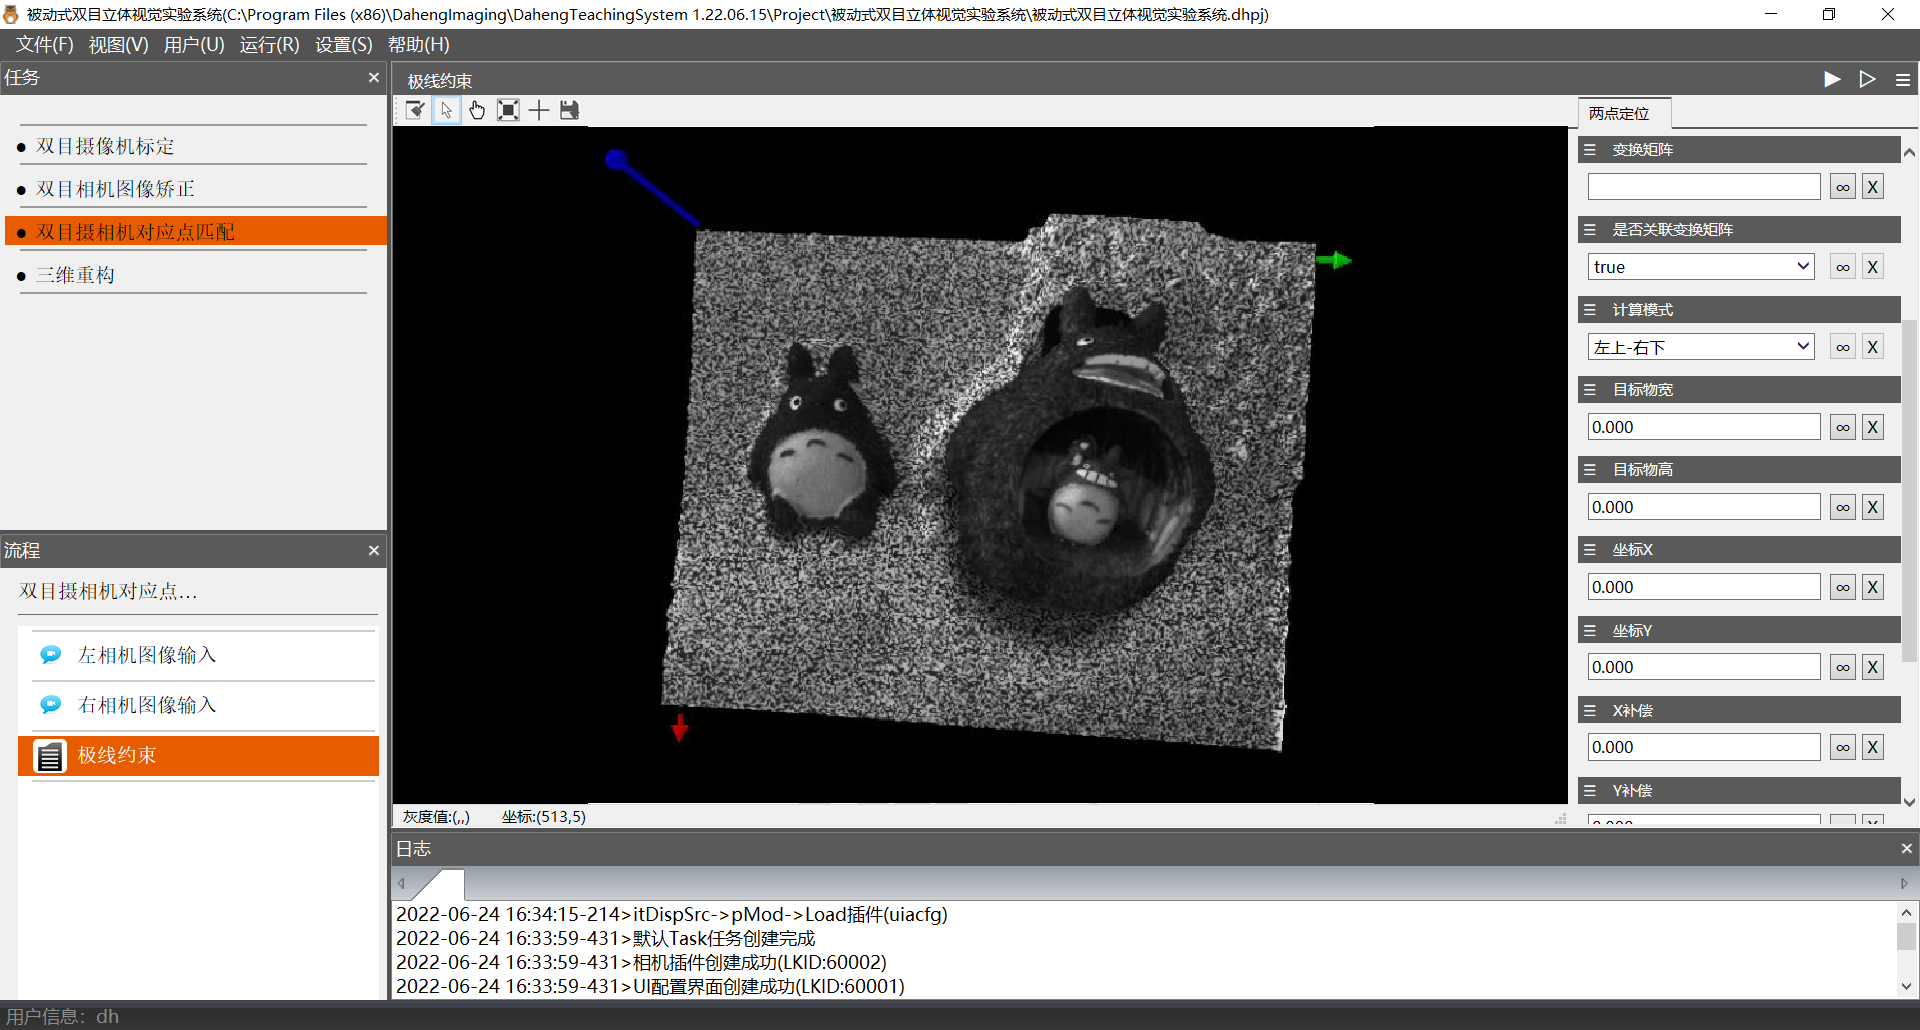Open the 运行(R) menu
1920x1030 pixels.
(270, 45)
